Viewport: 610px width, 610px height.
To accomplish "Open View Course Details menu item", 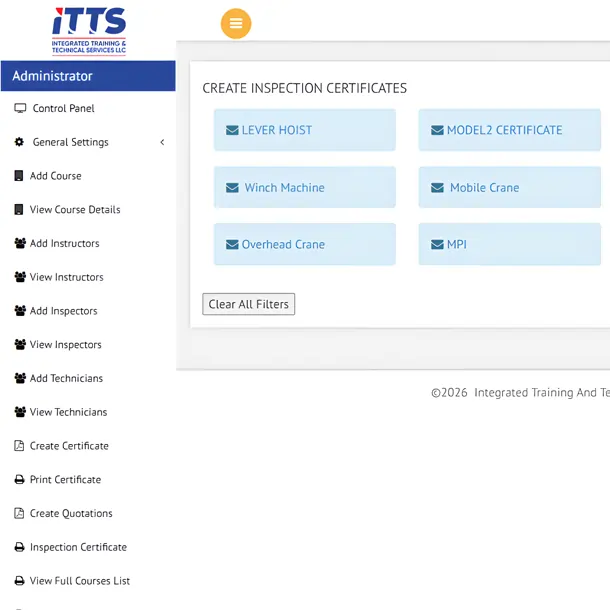I will pyautogui.click(x=74, y=210).
